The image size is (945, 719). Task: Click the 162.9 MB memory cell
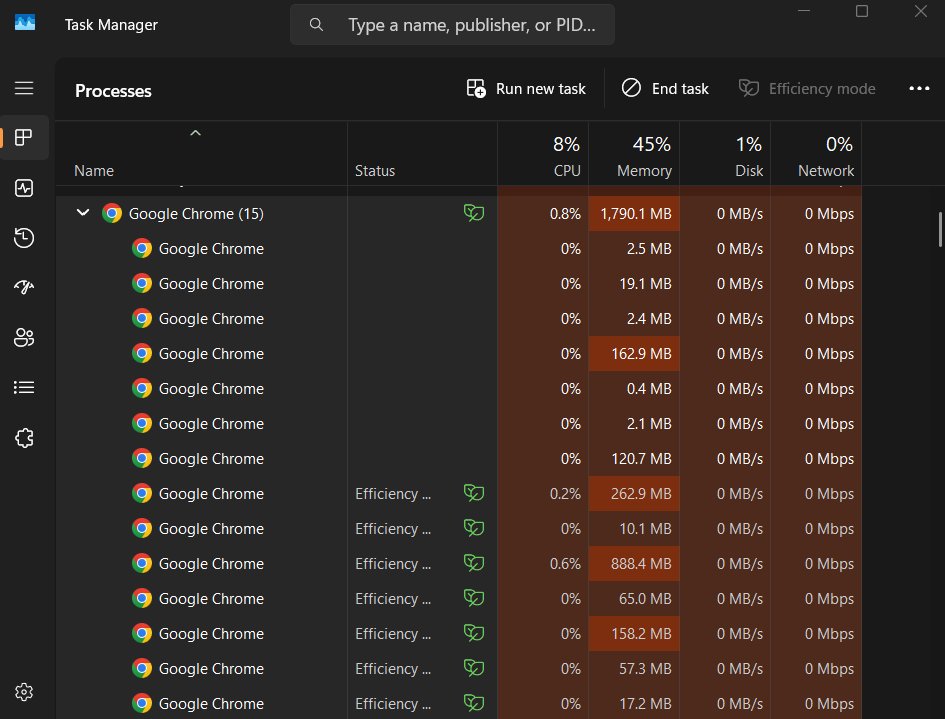pos(634,353)
